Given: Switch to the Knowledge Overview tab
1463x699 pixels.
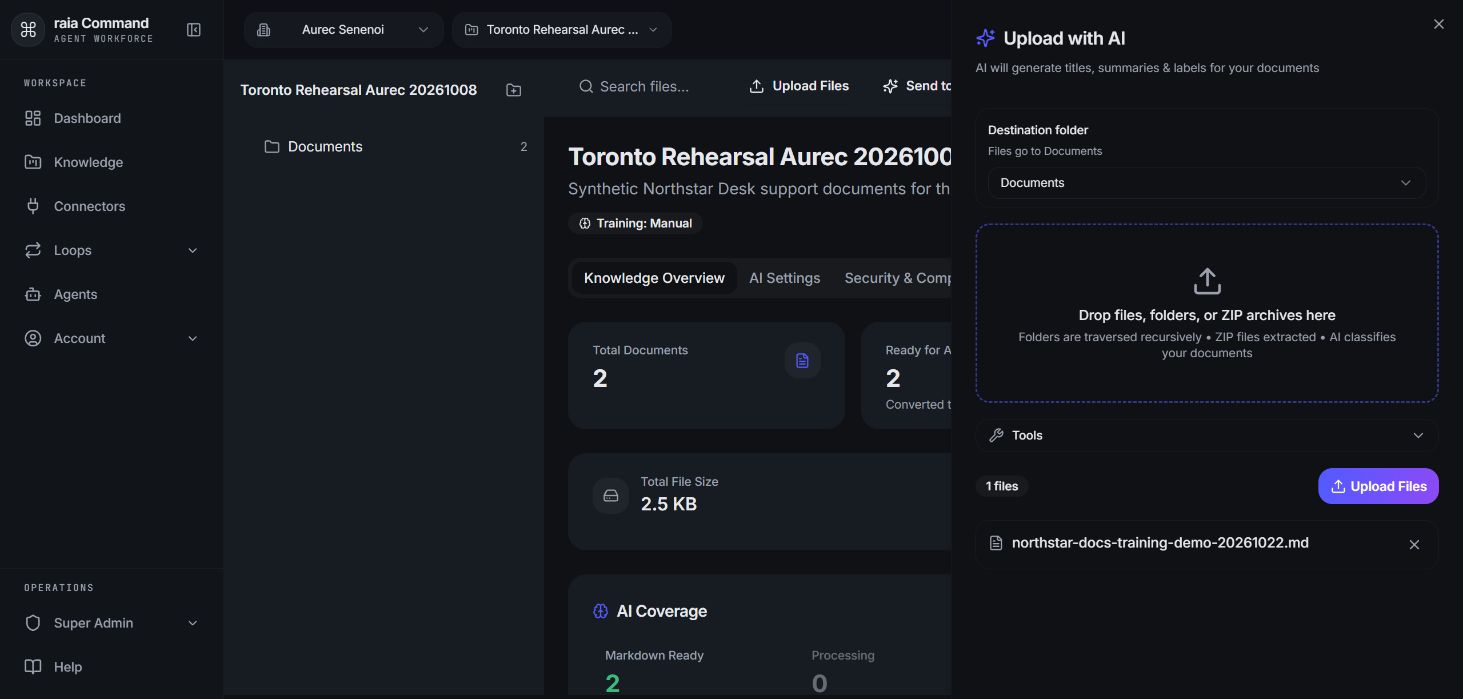Looking at the screenshot, I should click(654, 278).
